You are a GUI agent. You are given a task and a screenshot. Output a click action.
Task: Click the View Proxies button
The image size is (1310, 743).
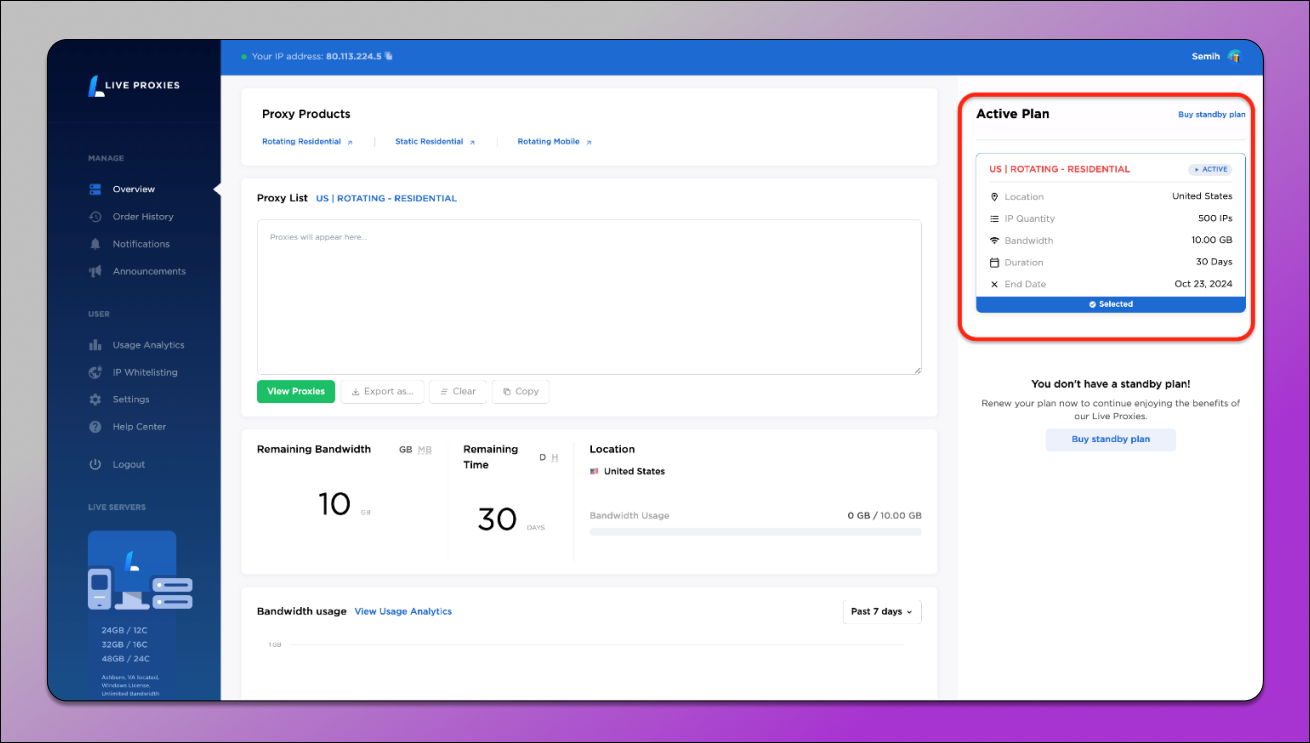pyautogui.click(x=296, y=391)
